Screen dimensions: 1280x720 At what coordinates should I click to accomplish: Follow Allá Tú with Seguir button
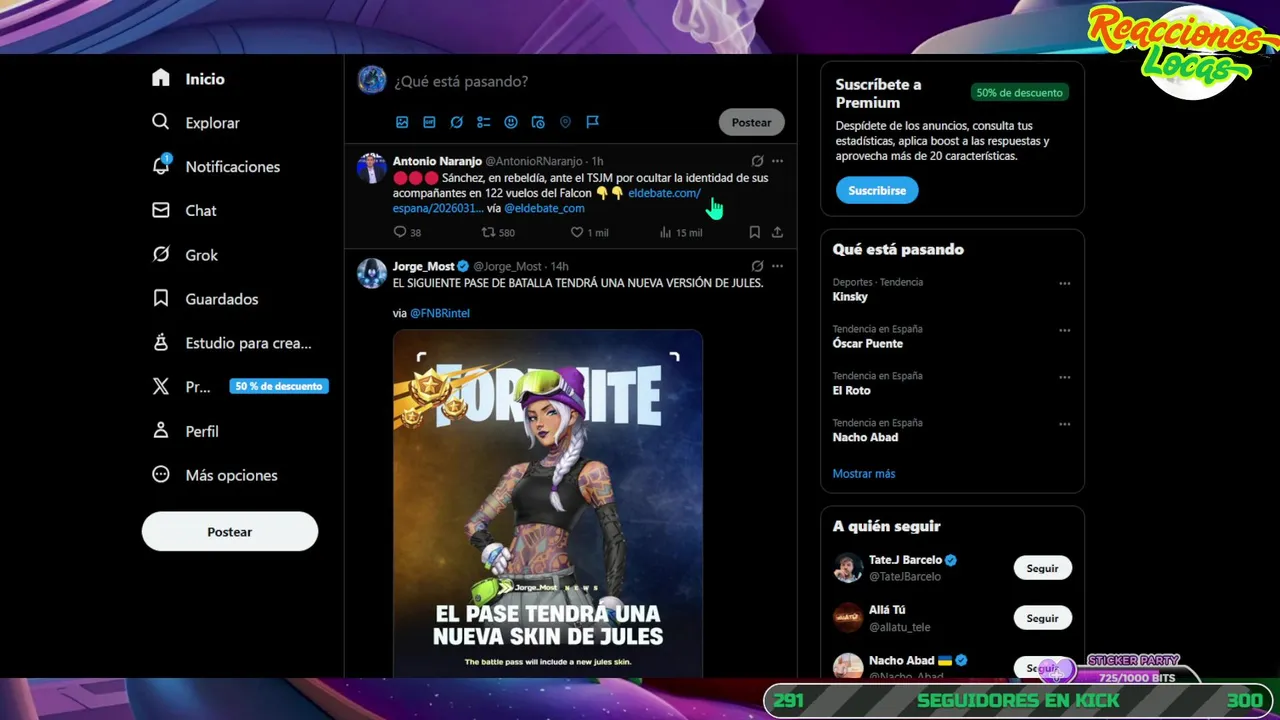(1042, 618)
